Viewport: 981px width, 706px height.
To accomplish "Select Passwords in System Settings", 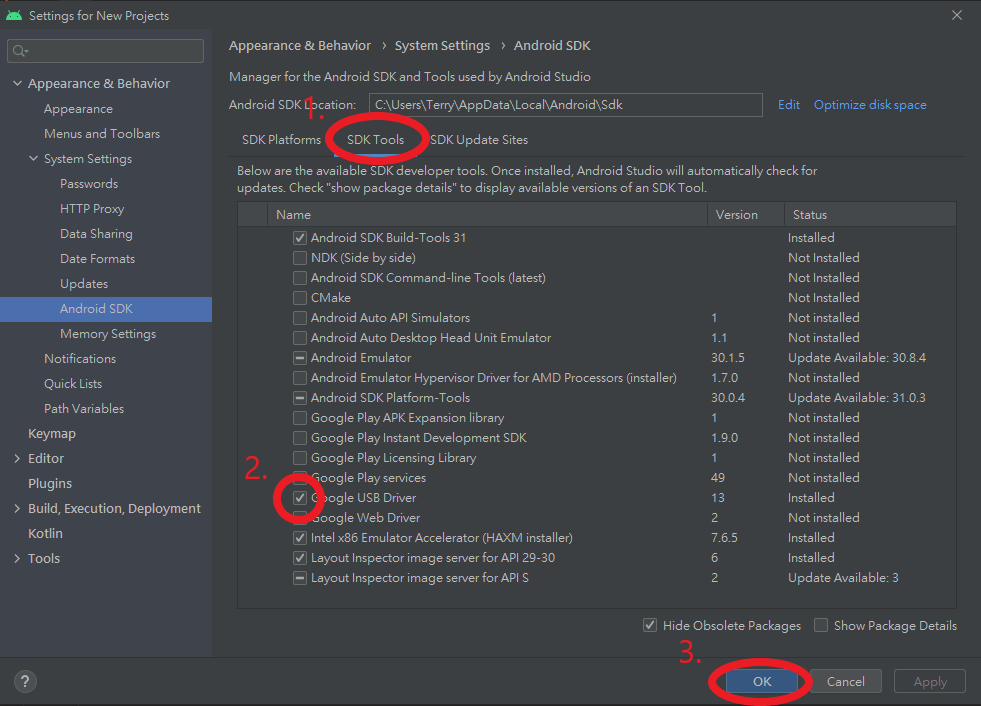I will 89,183.
